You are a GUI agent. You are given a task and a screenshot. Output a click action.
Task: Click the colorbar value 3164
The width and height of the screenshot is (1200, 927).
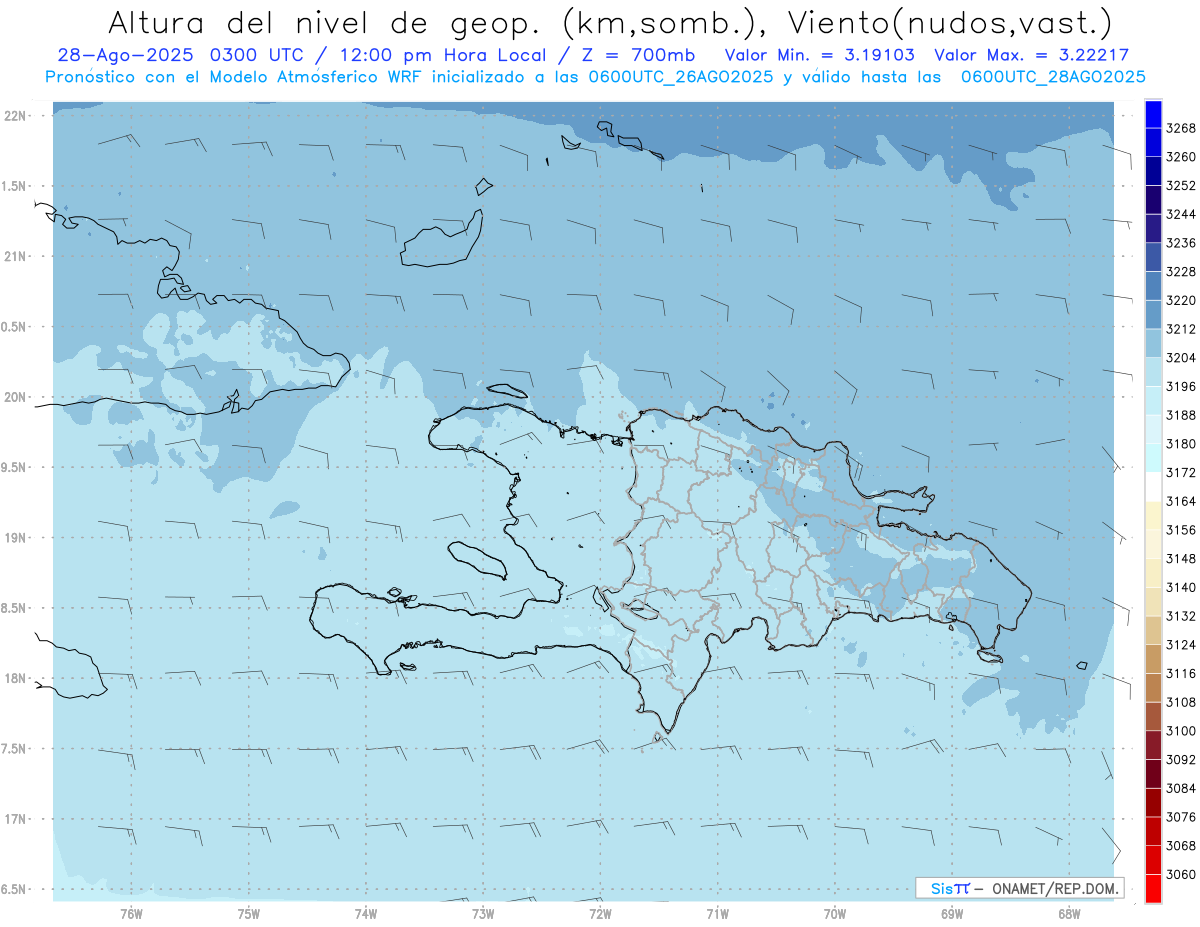[x=1180, y=501]
